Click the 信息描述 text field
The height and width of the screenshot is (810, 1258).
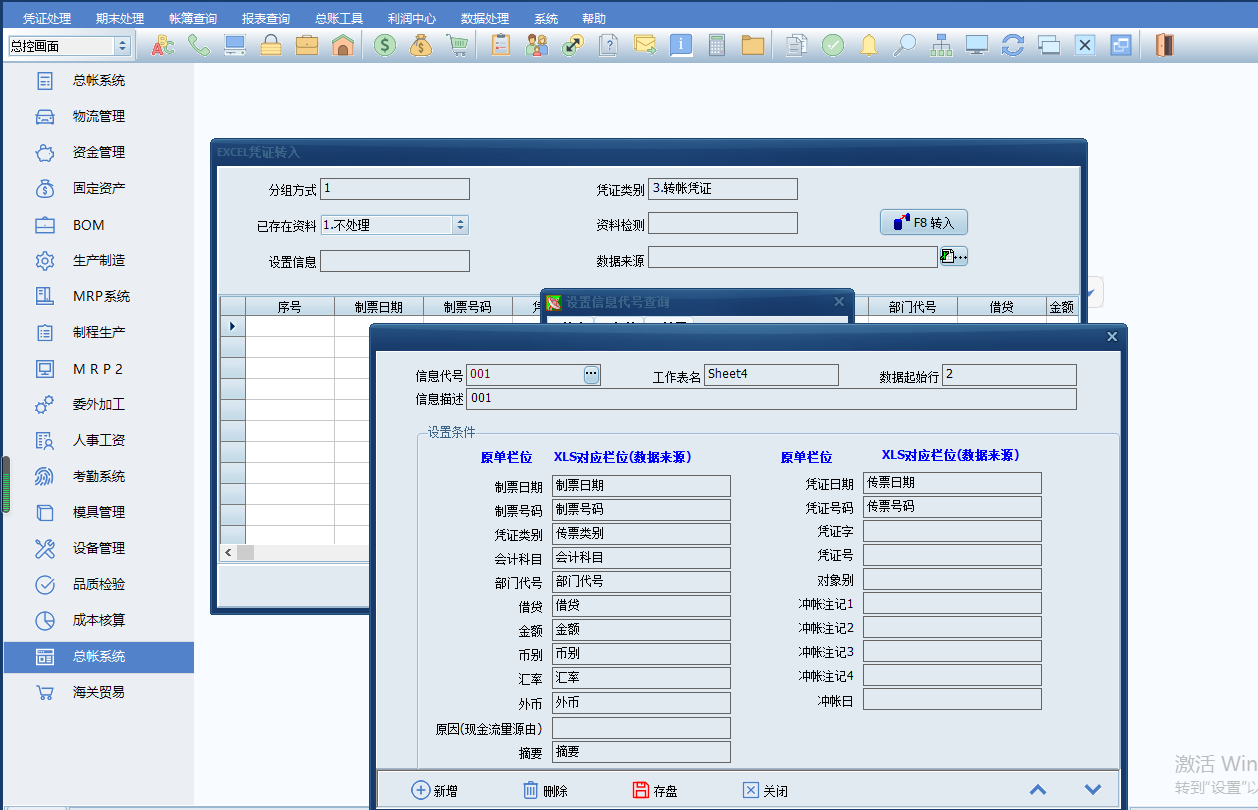(771, 399)
